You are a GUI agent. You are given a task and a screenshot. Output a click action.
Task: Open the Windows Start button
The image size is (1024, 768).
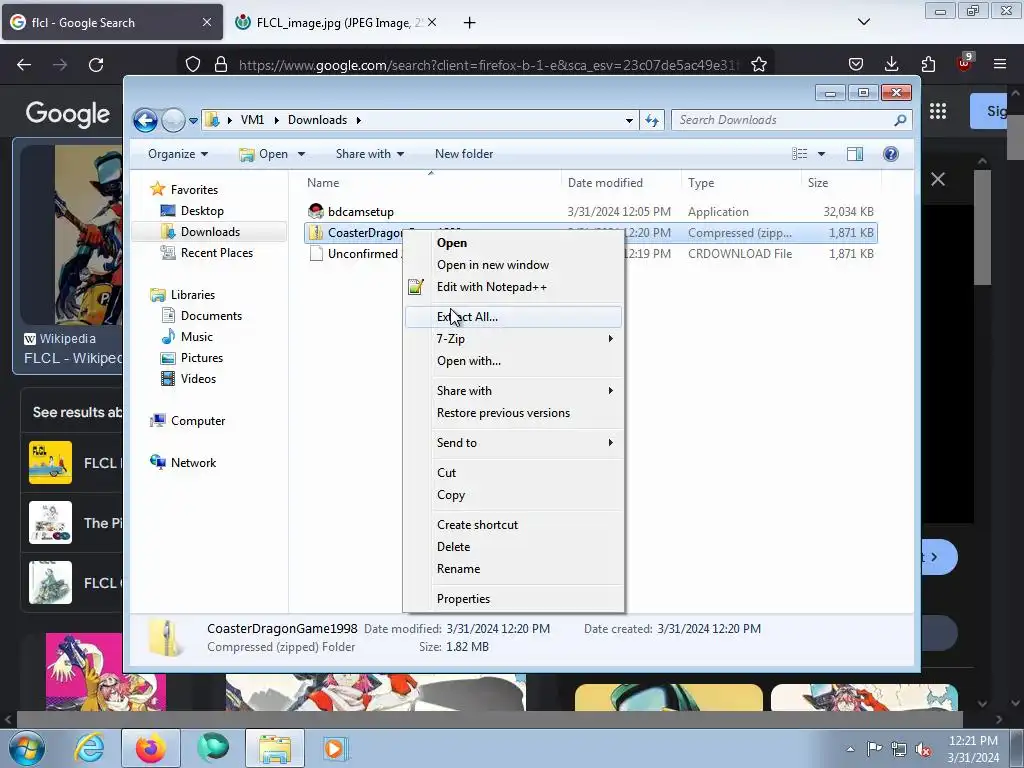pyautogui.click(x=26, y=748)
